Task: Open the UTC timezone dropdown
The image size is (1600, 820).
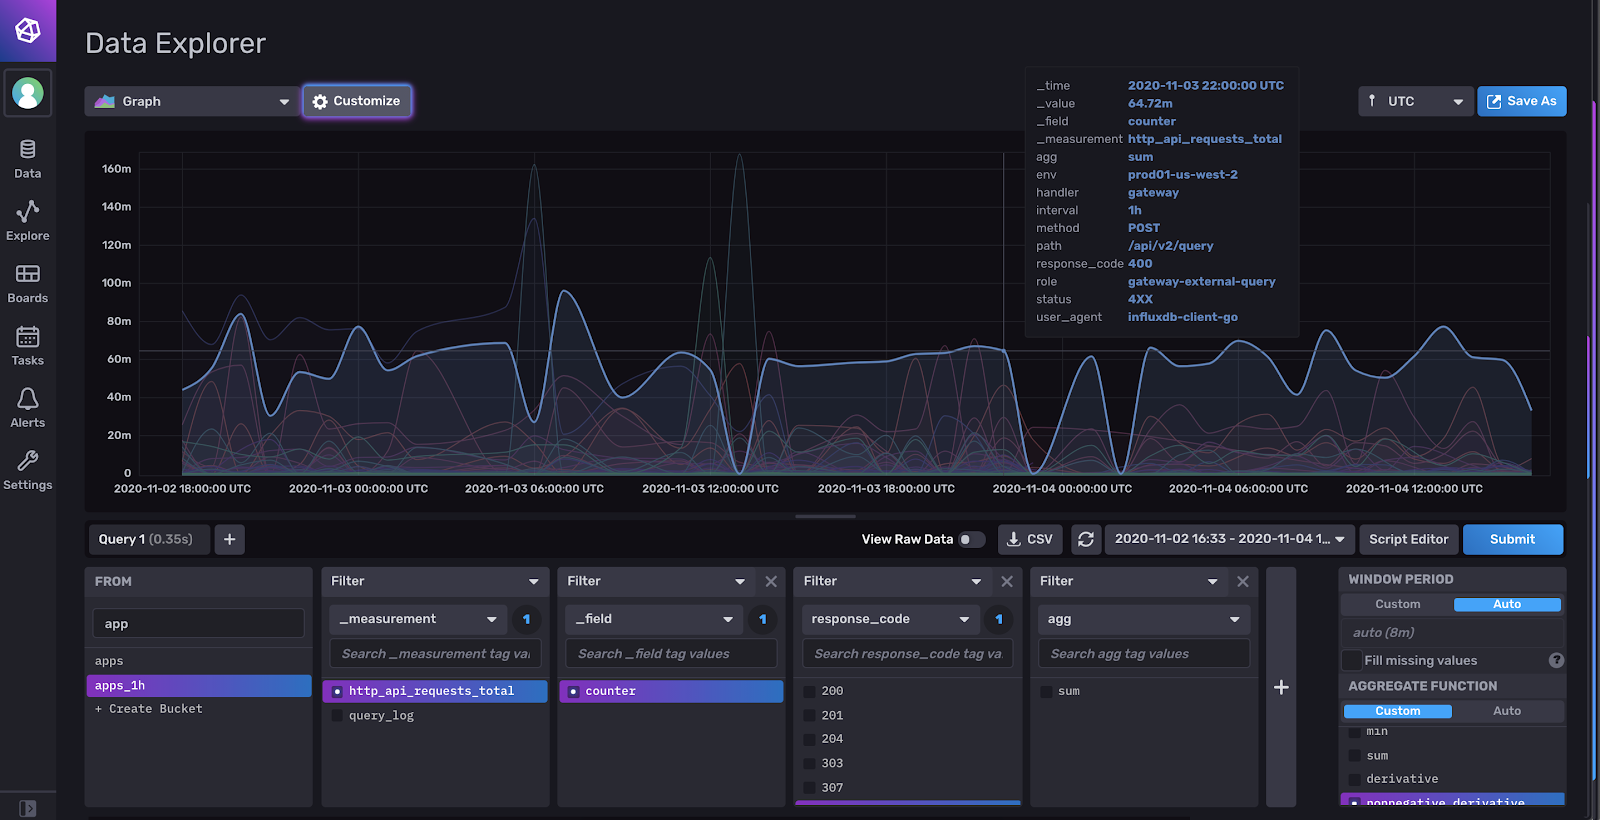Action: (x=1416, y=101)
